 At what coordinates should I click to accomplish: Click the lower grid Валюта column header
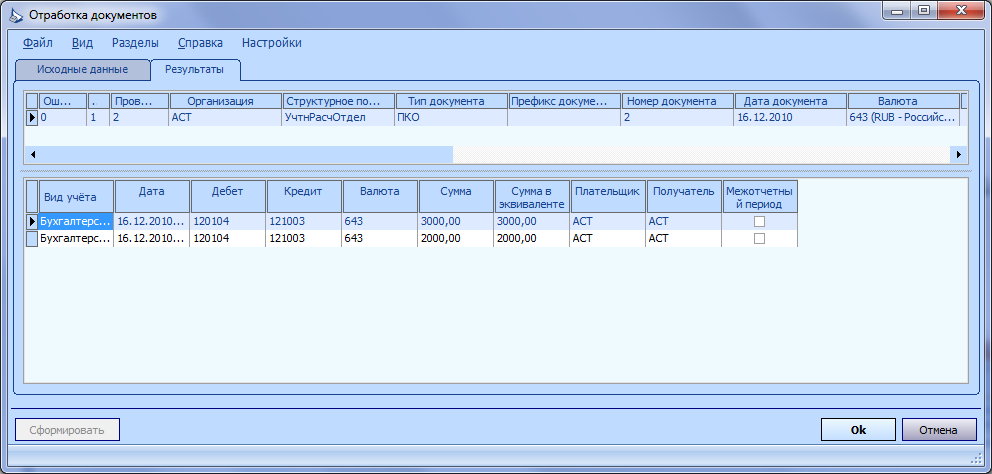[x=380, y=197]
